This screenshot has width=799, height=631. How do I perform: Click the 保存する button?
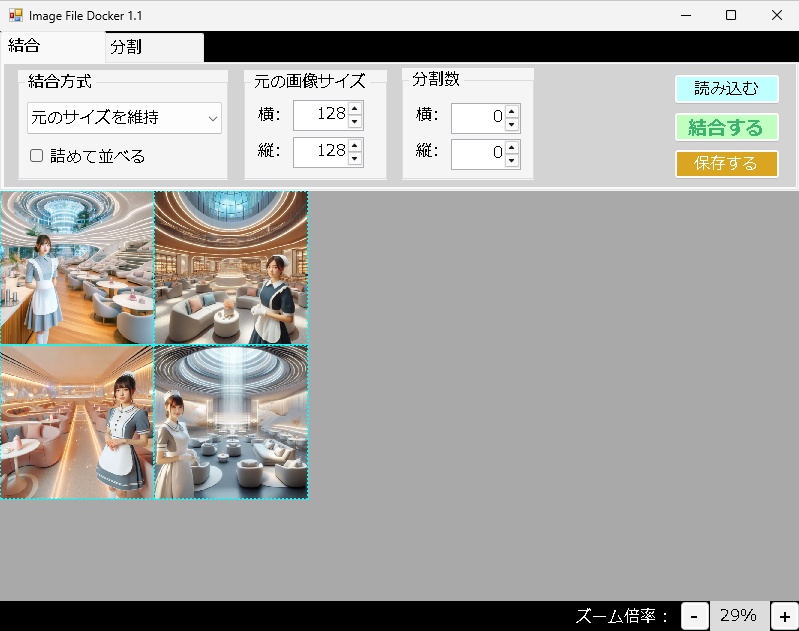727,164
